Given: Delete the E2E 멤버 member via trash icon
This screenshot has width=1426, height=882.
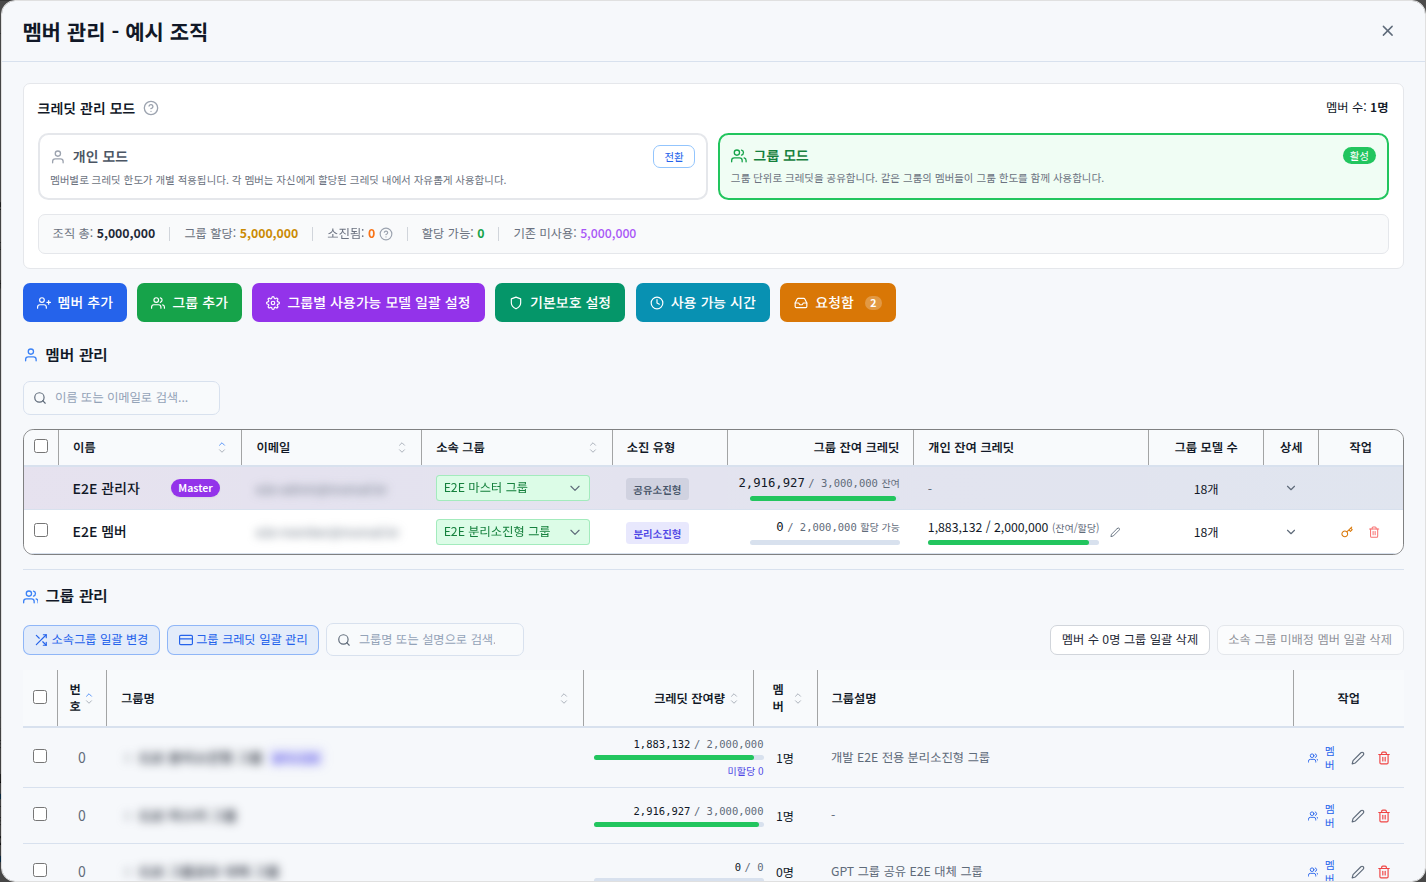Looking at the screenshot, I should [x=1374, y=532].
